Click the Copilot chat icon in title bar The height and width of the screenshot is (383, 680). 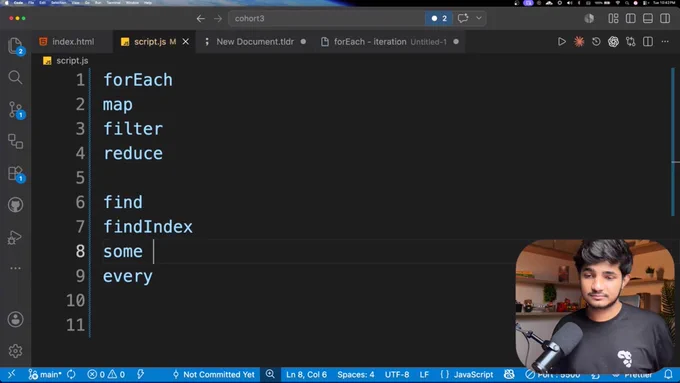[463, 18]
